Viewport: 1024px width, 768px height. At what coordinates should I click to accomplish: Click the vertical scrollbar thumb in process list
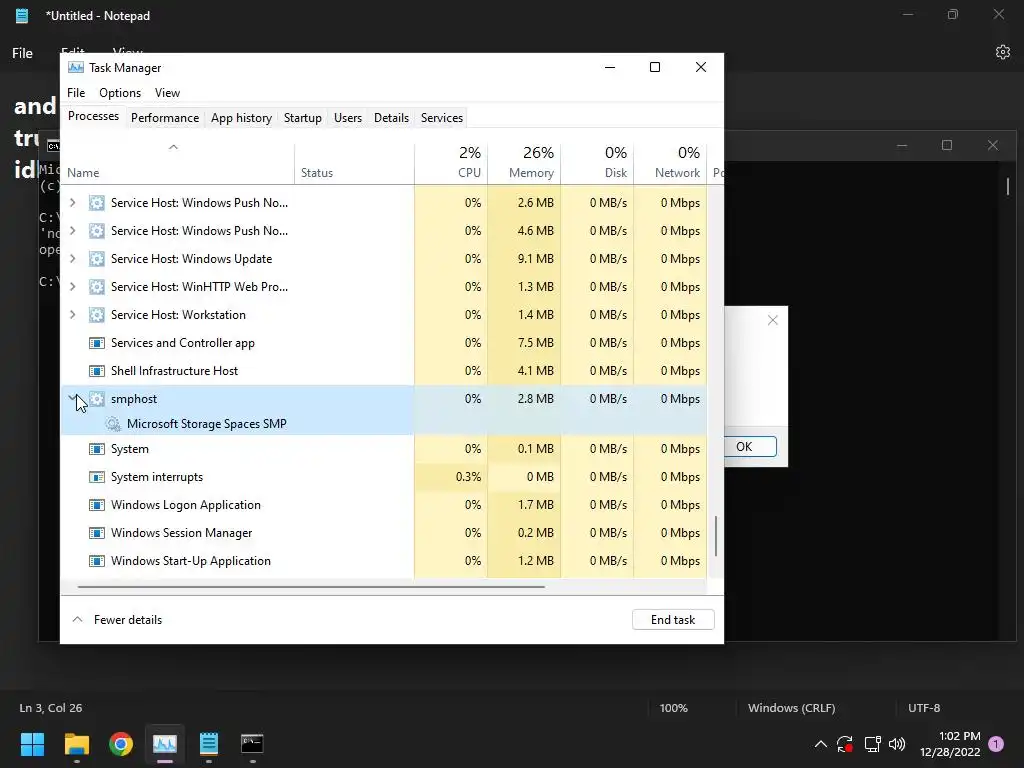coord(716,536)
